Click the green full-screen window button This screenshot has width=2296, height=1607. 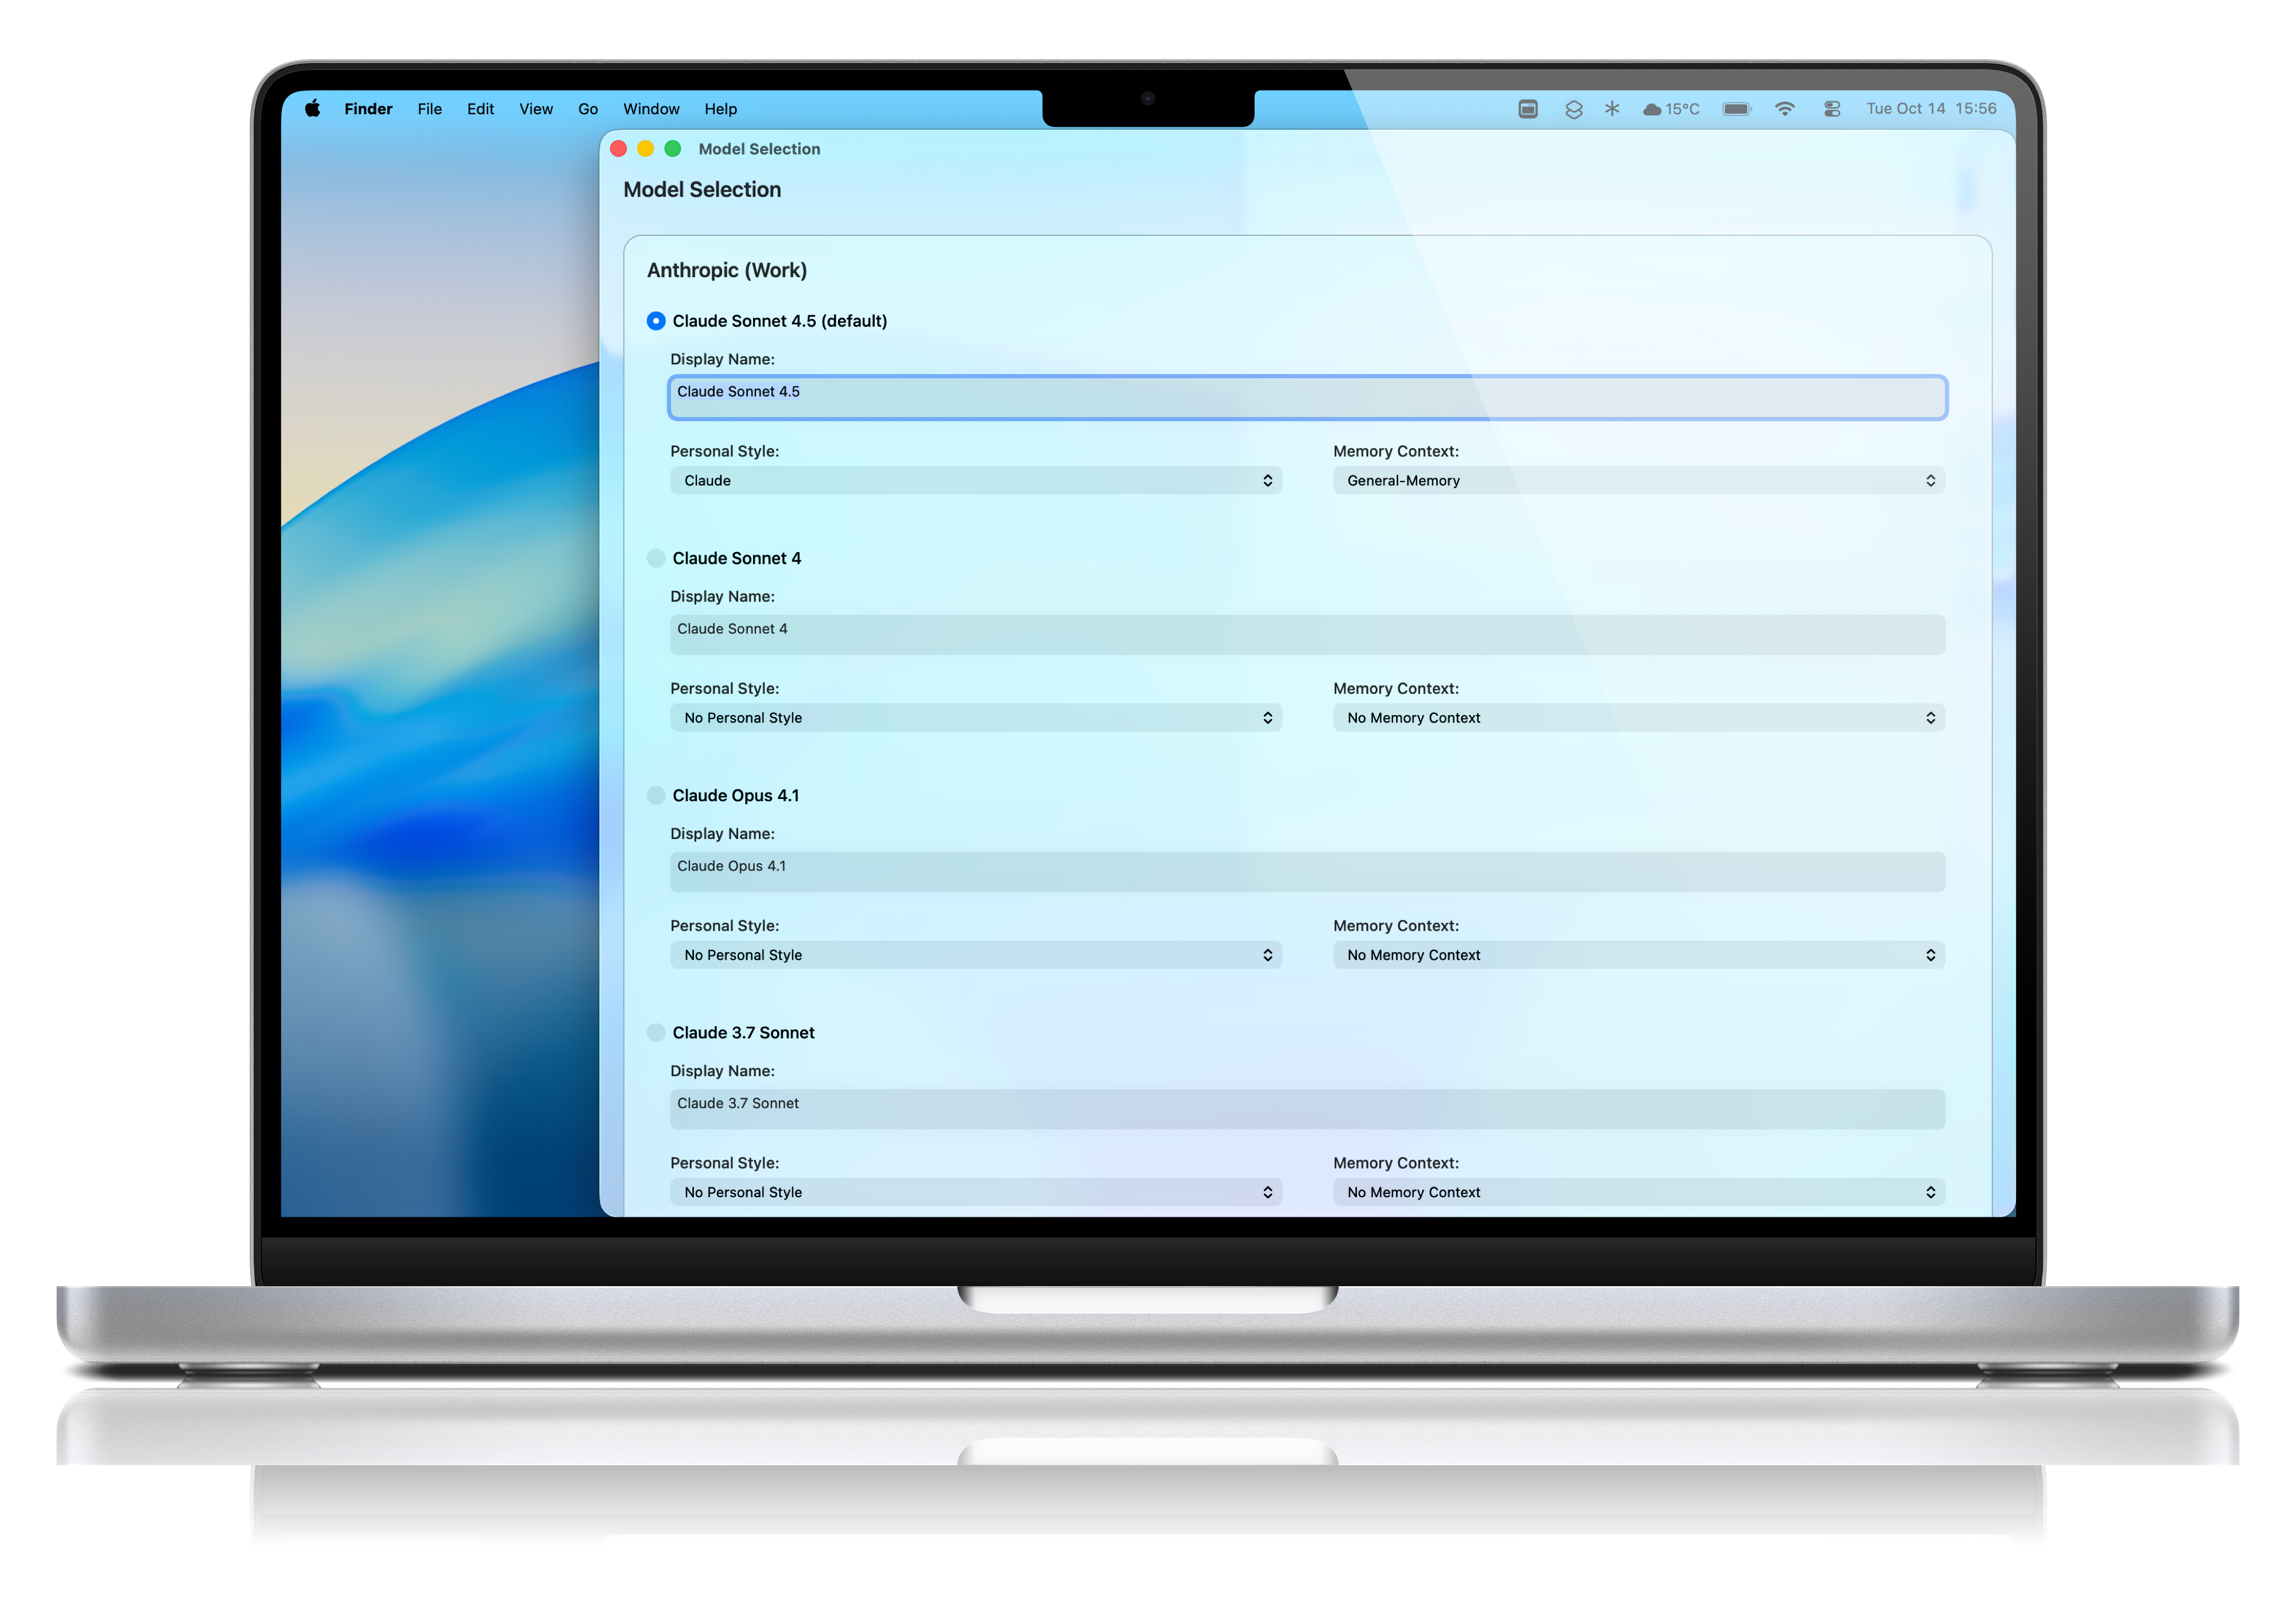(673, 149)
